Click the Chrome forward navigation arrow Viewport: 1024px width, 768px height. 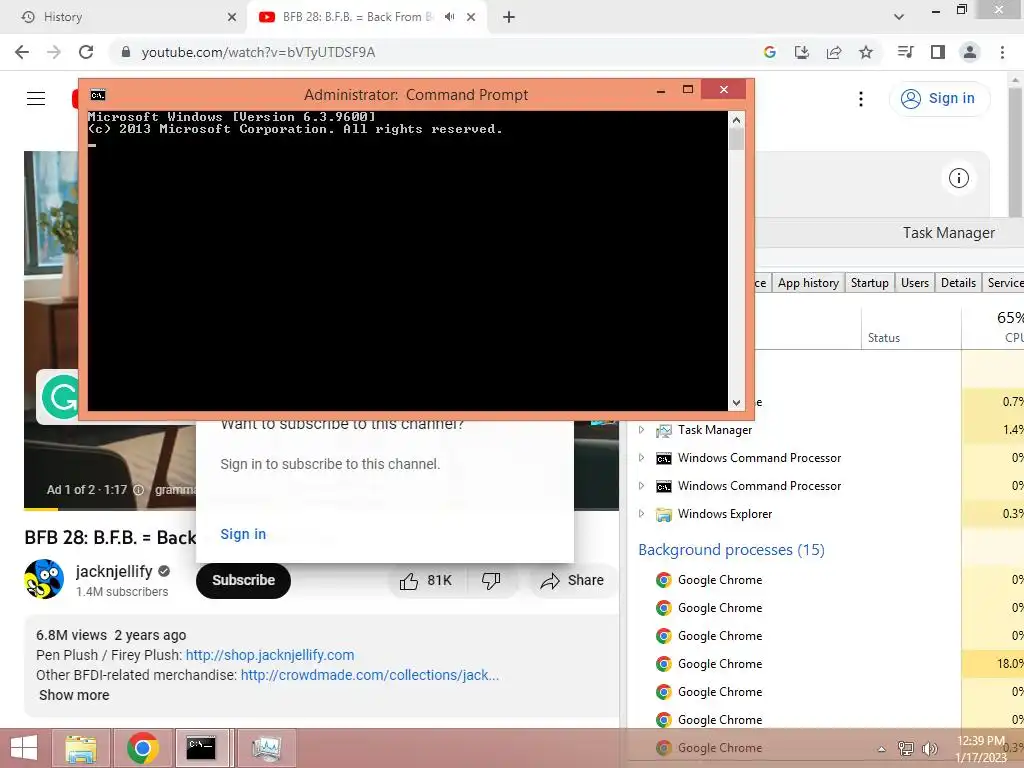(54, 52)
